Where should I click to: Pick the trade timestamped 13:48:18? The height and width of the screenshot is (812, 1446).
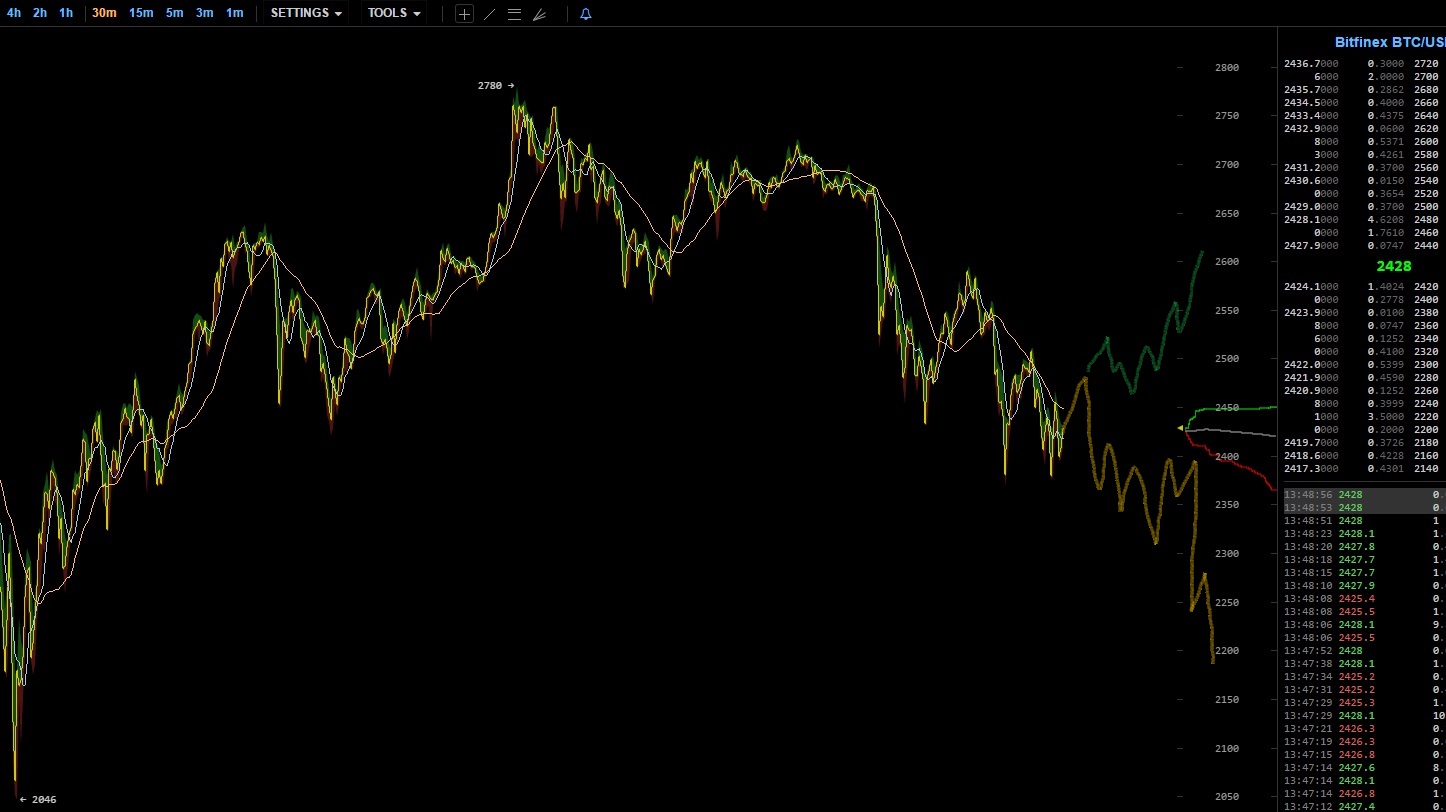pyautogui.click(x=1364, y=560)
